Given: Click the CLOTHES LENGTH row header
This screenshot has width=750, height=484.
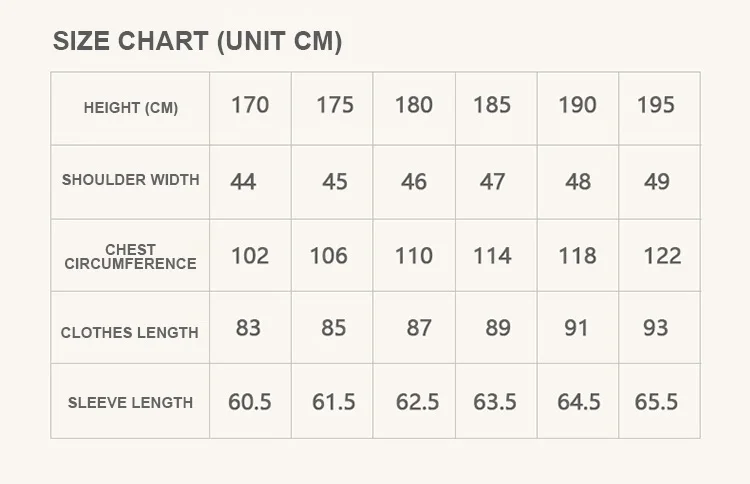Looking at the screenshot, I should click(x=130, y=333).
